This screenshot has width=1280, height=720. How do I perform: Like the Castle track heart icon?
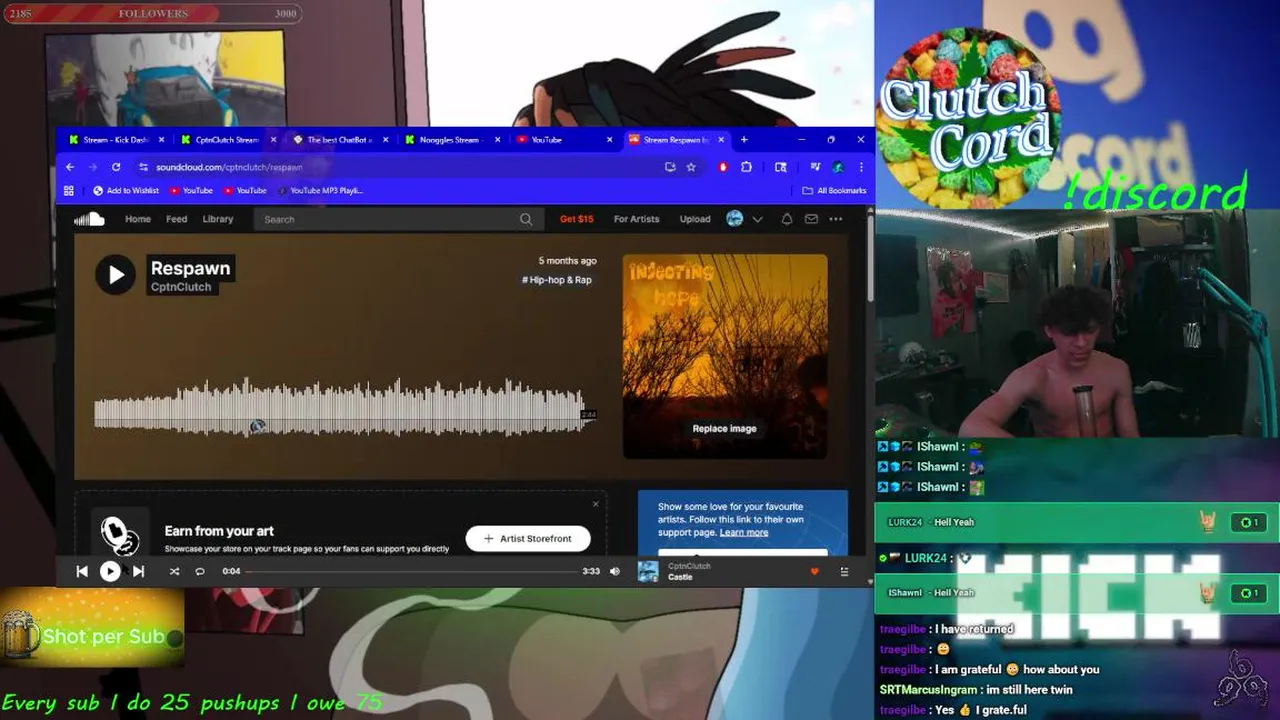tap(814, 571)
